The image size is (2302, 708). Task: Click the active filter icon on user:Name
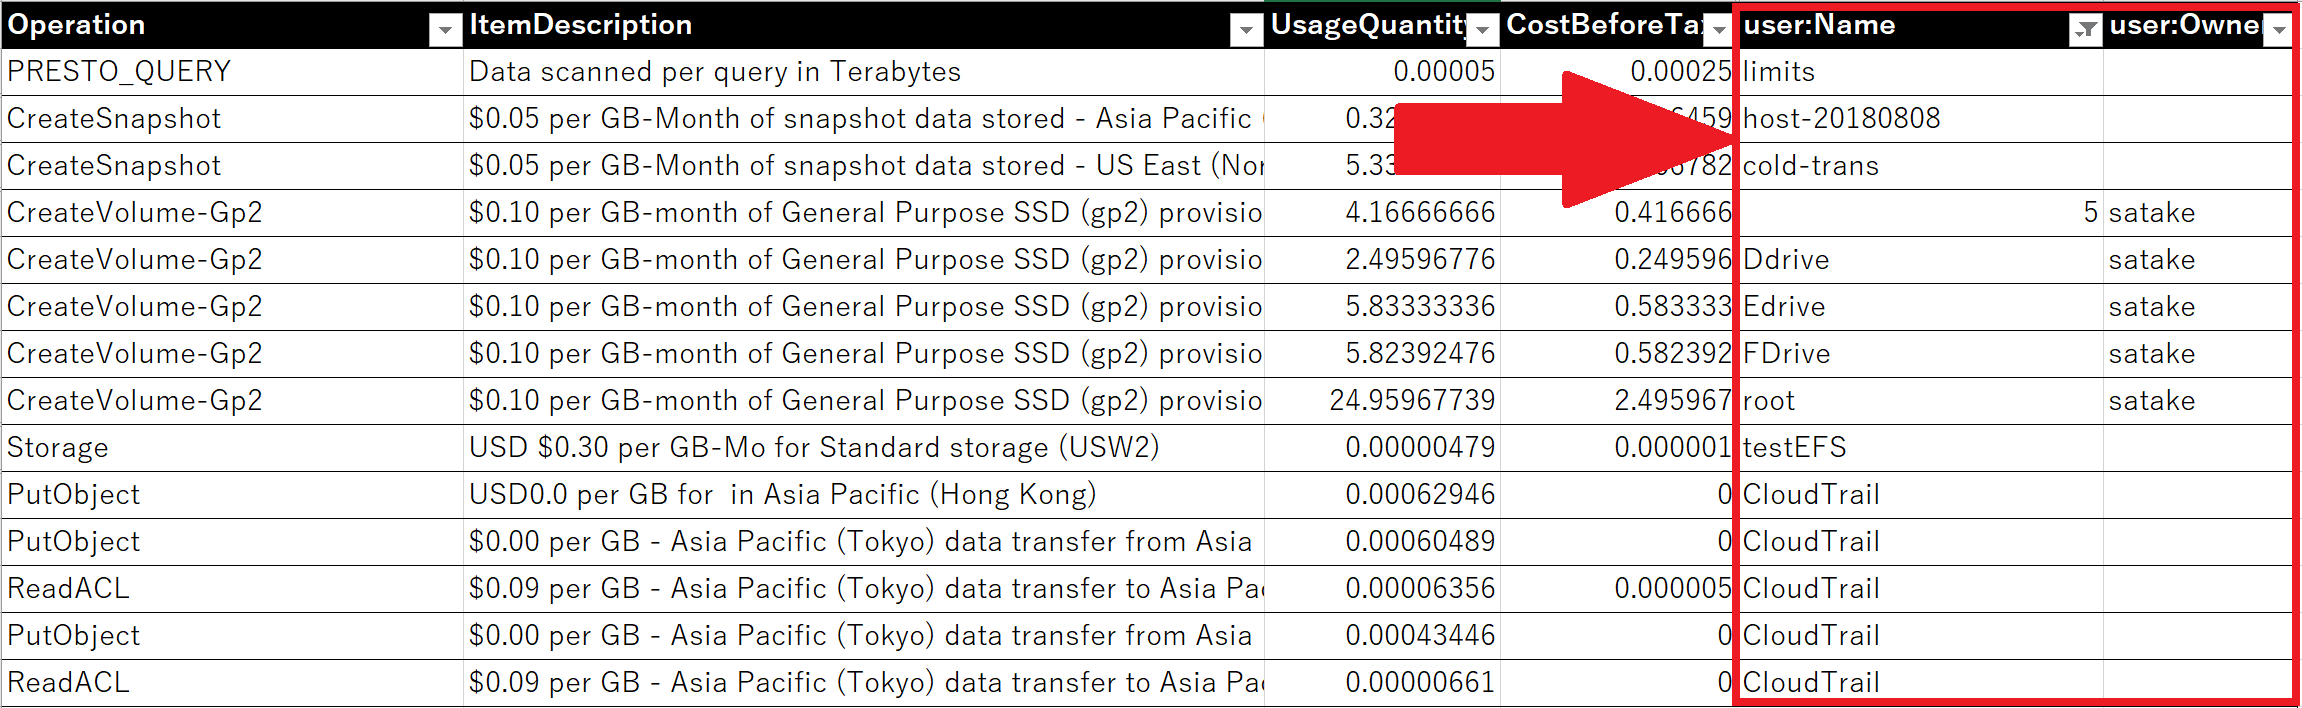[x=2085, y=31]
